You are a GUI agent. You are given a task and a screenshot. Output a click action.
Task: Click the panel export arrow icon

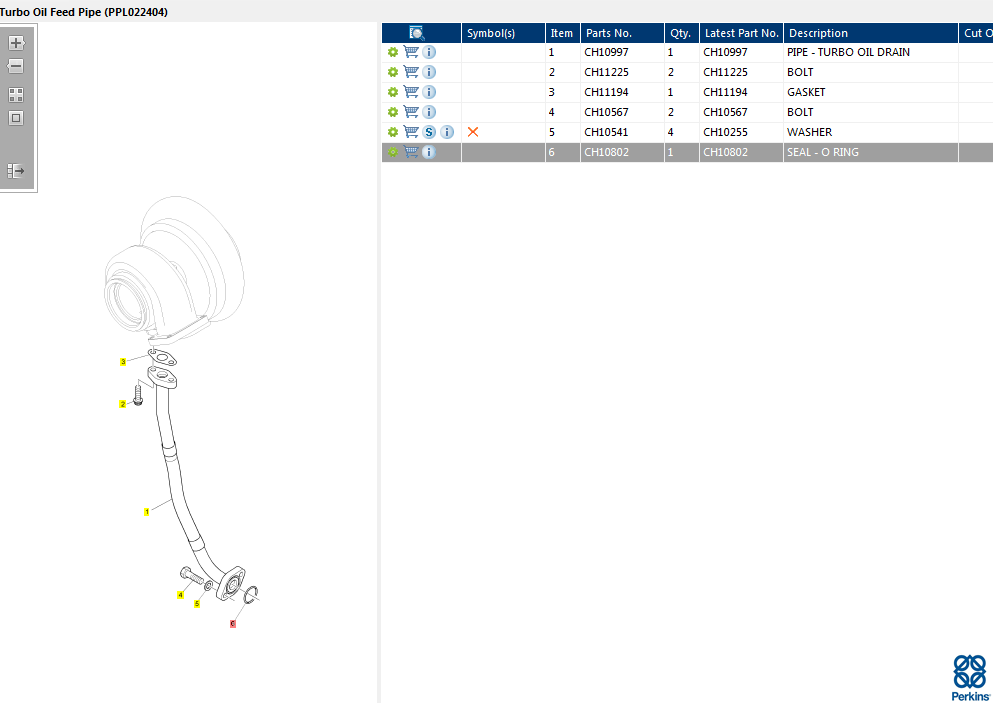click(x=16, y=171)
